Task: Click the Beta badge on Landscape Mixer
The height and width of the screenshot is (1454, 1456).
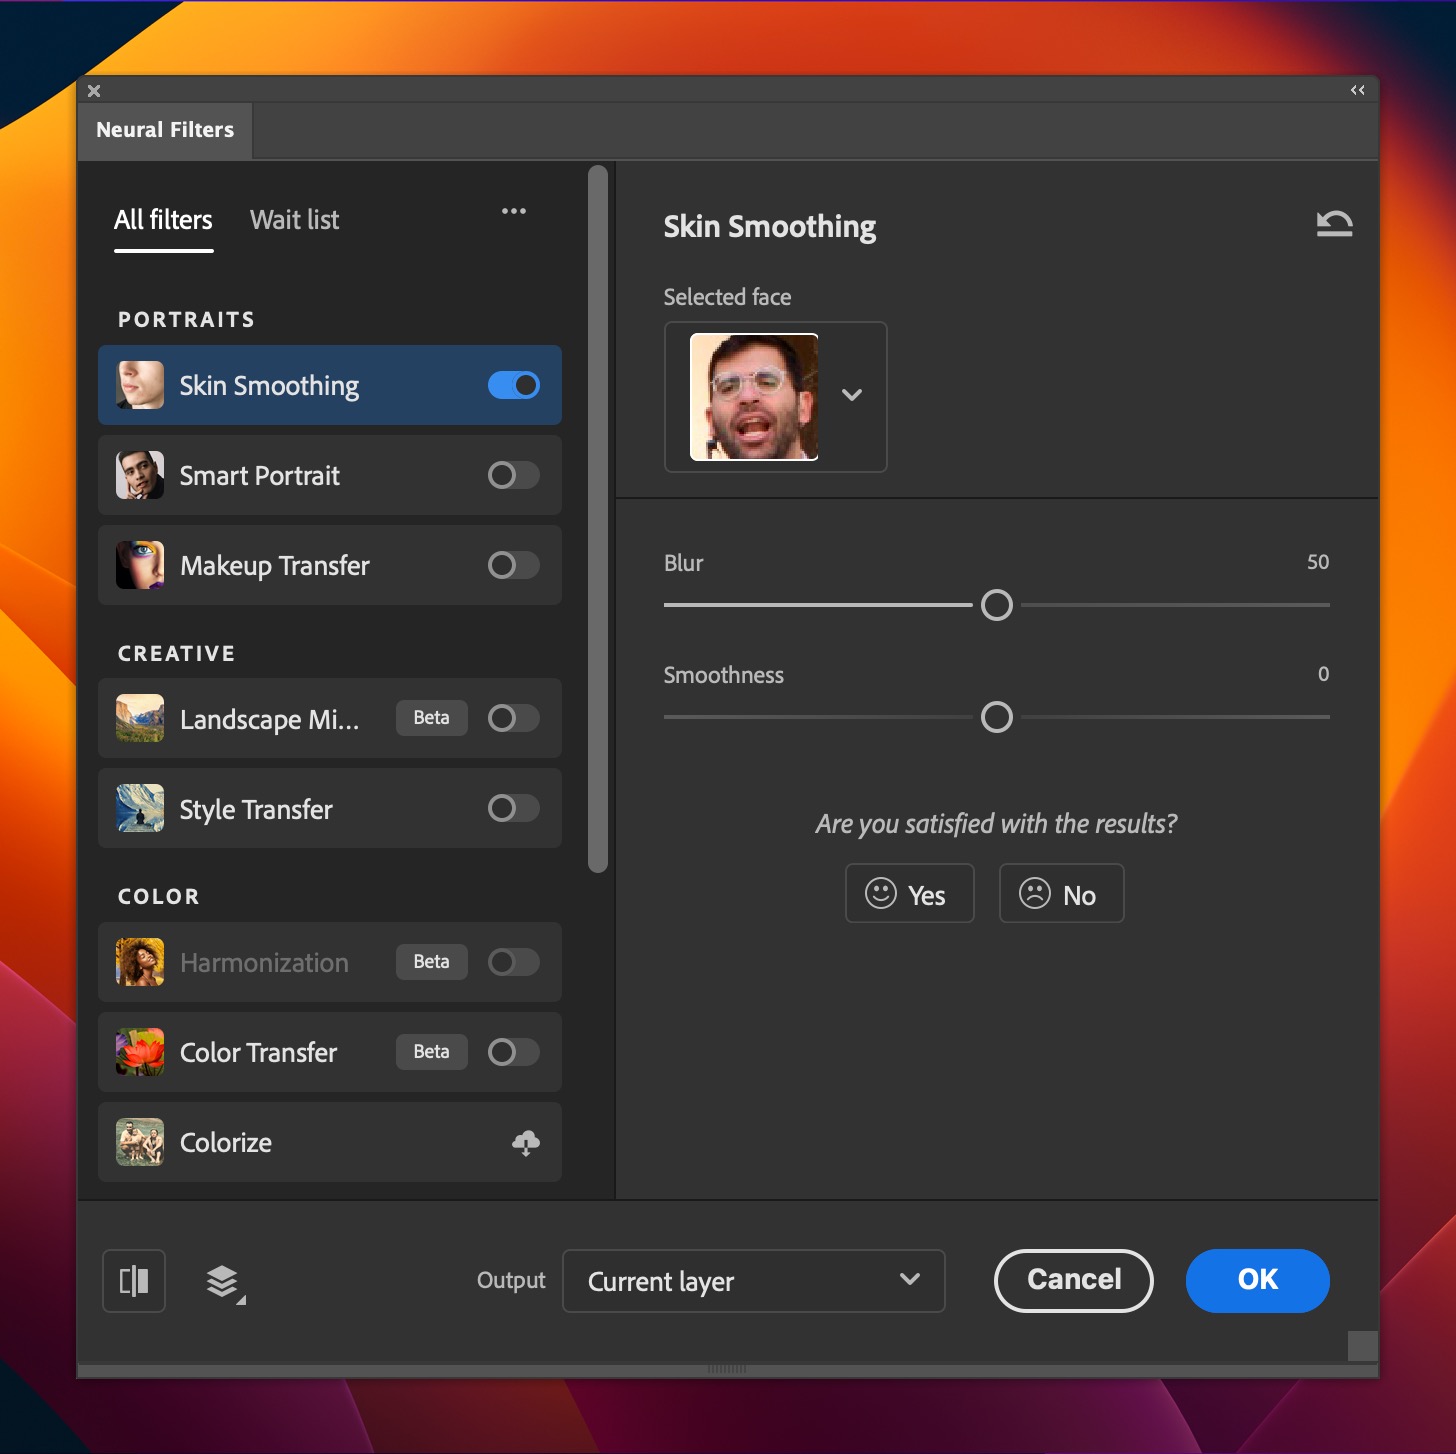Action: coord(432,718)
